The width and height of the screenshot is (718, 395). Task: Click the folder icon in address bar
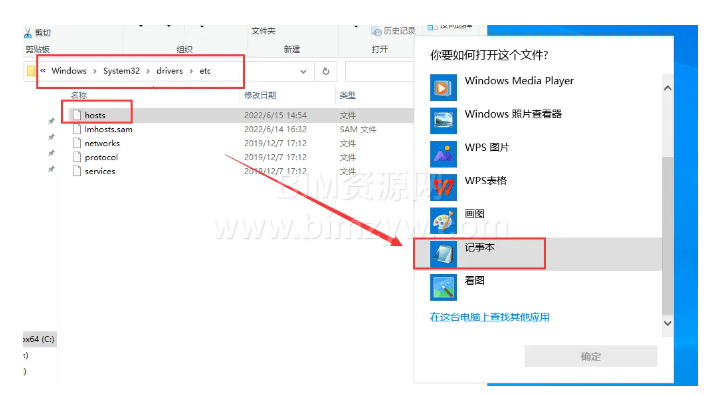[x=31, y=71]
